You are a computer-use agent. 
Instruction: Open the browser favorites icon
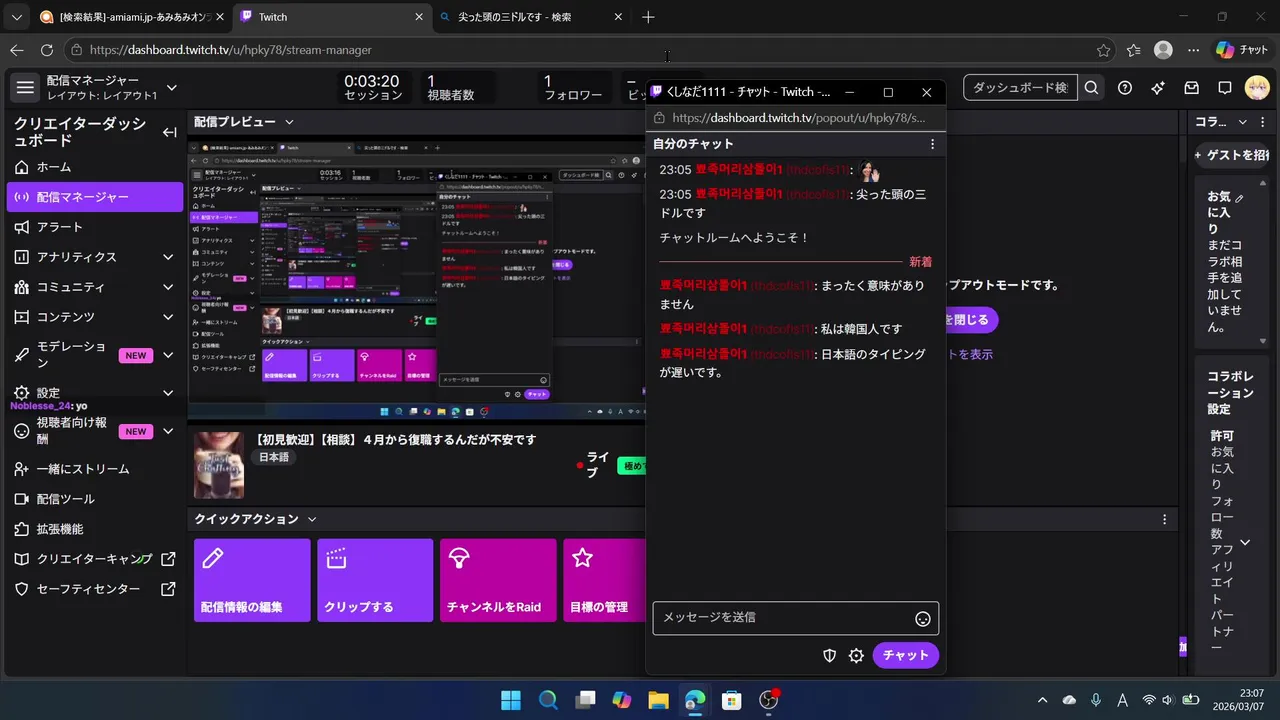(x=1133, y=50)
